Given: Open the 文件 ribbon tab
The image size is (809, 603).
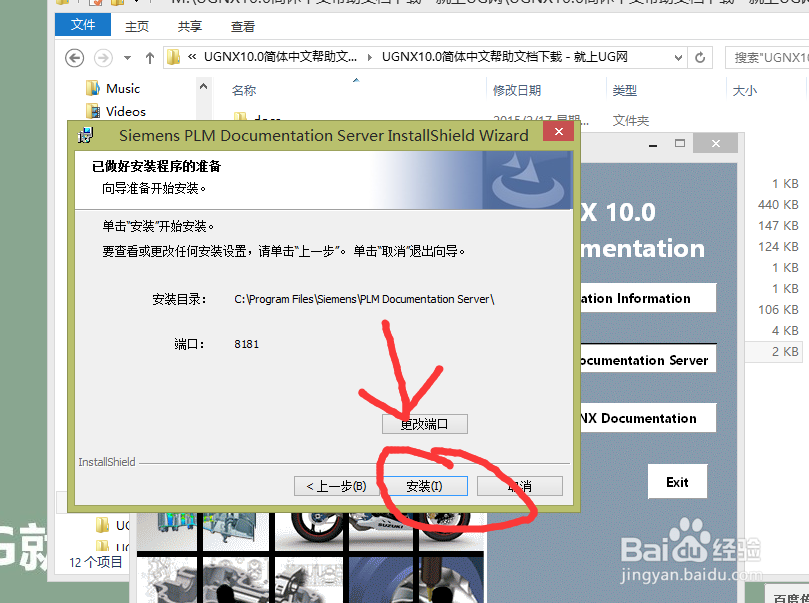Looking at the screenshot, I should (x=83, y=25).
